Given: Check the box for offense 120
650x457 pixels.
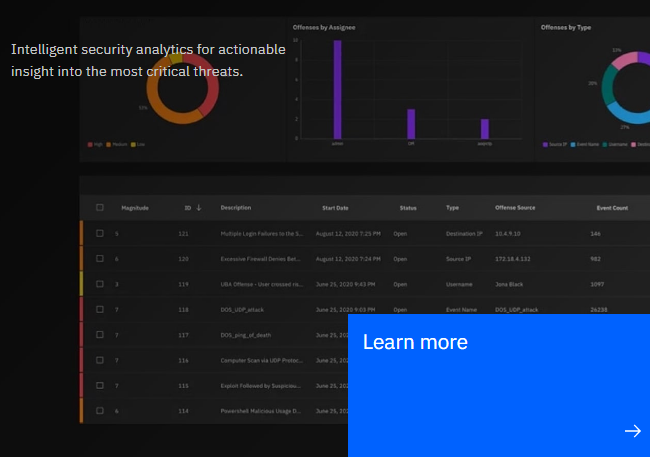Looking at the screenshot, I should pyautogui.click(x=100, y=258).
